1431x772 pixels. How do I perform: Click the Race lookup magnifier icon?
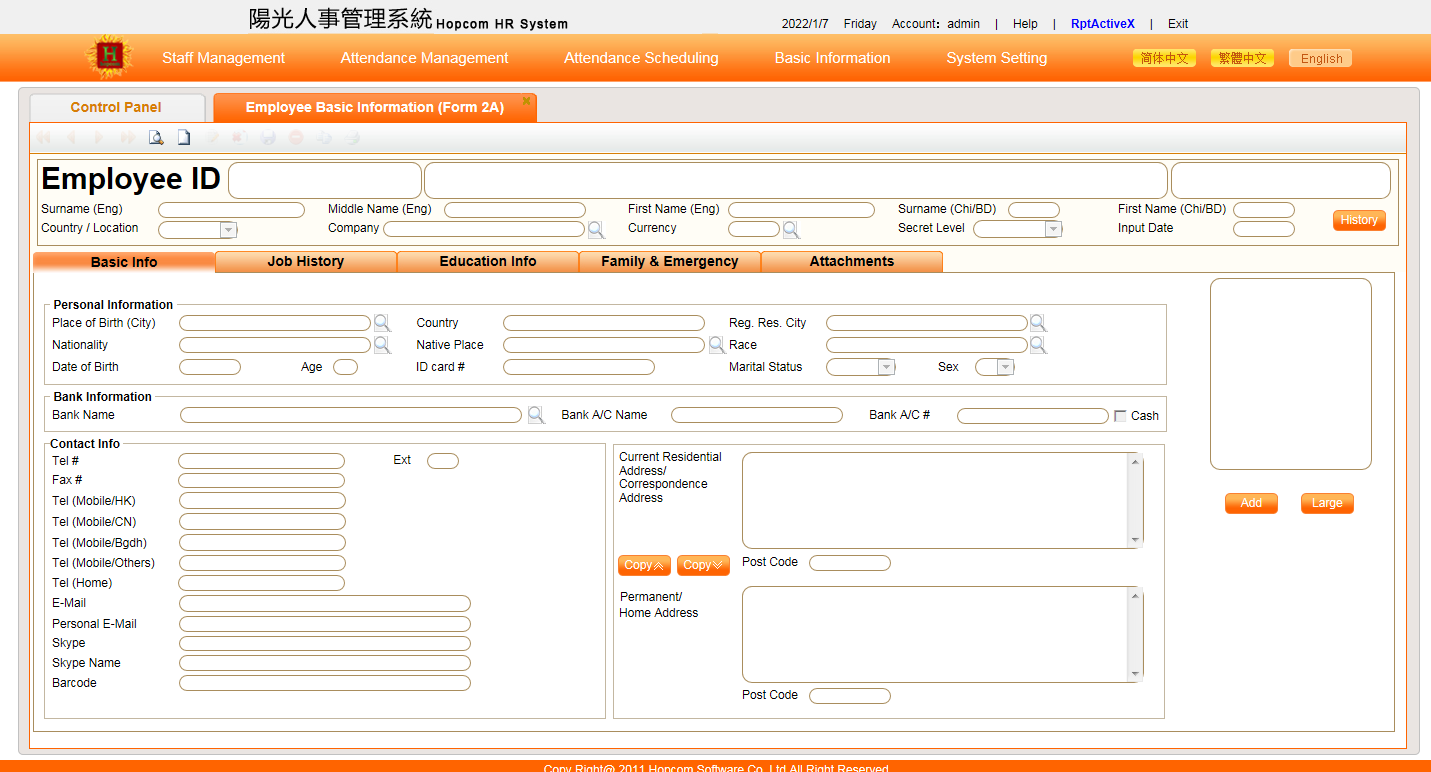(1038, 345)
